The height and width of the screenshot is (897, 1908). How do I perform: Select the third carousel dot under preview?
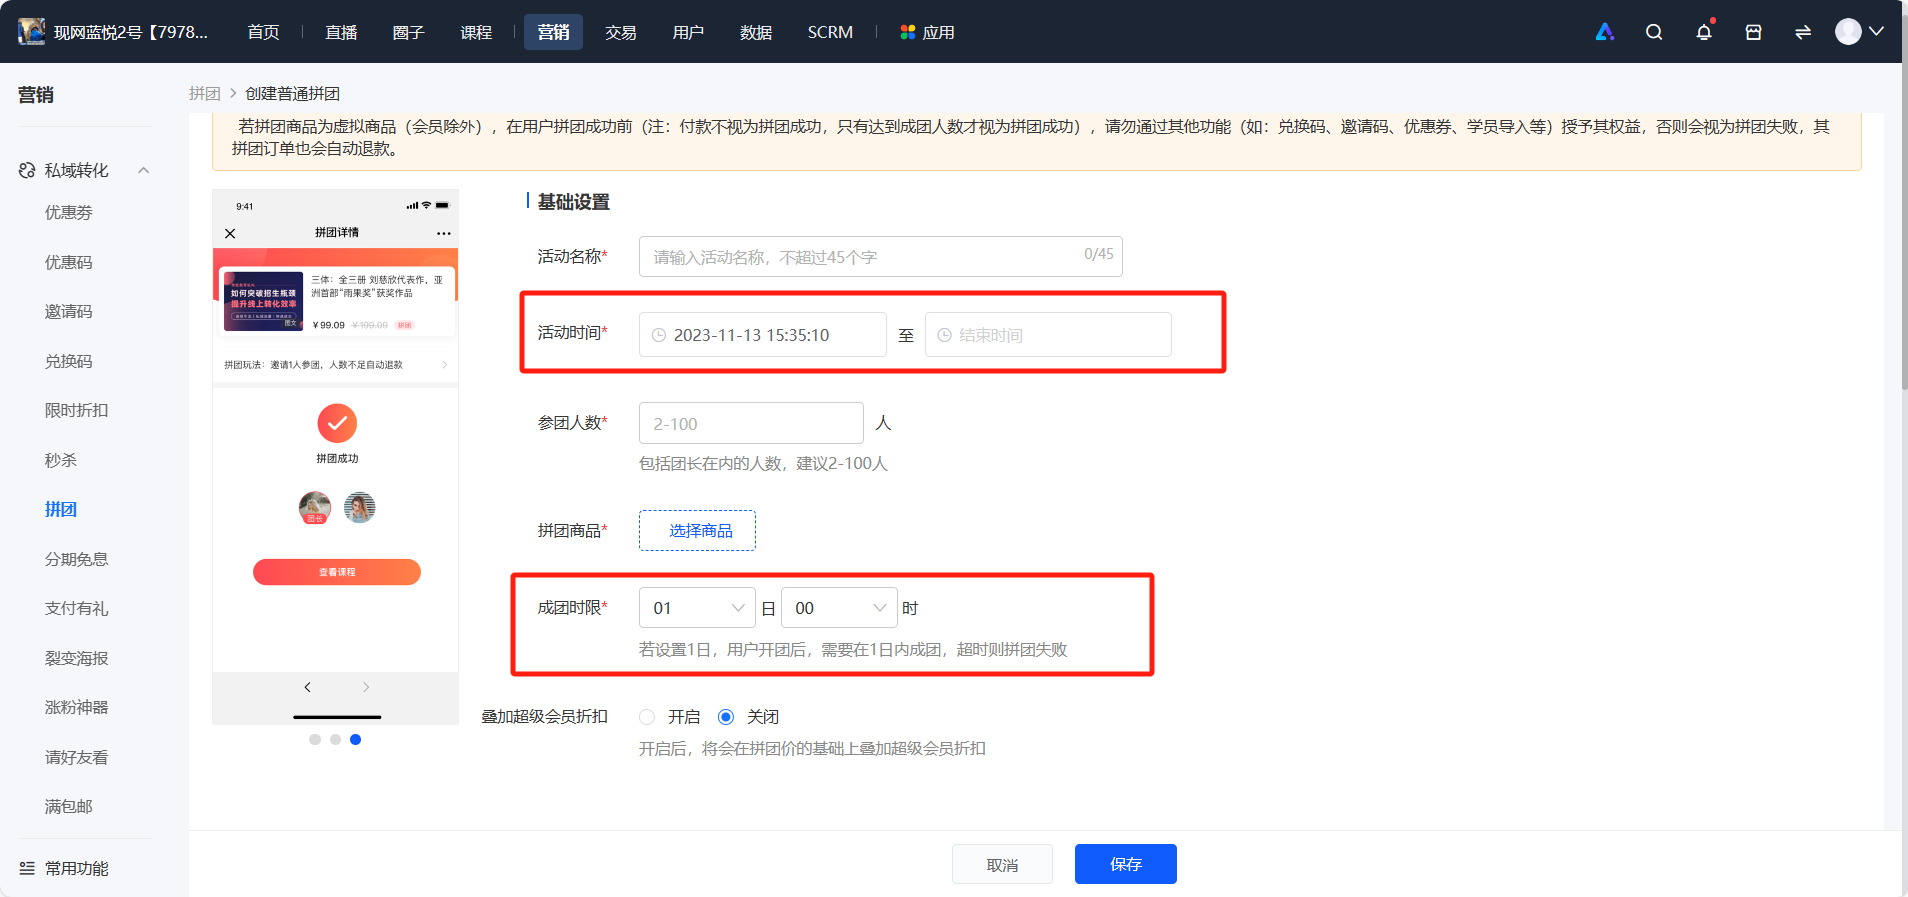[x=355, y=740]
